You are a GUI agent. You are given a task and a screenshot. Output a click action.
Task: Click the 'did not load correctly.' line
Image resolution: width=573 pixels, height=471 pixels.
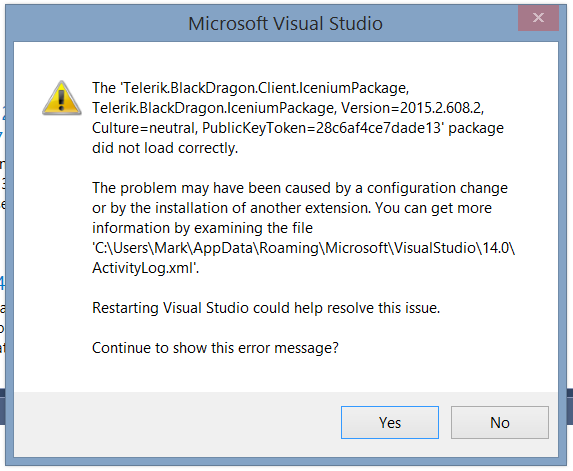pyautogui.click(x=165, y=148)
